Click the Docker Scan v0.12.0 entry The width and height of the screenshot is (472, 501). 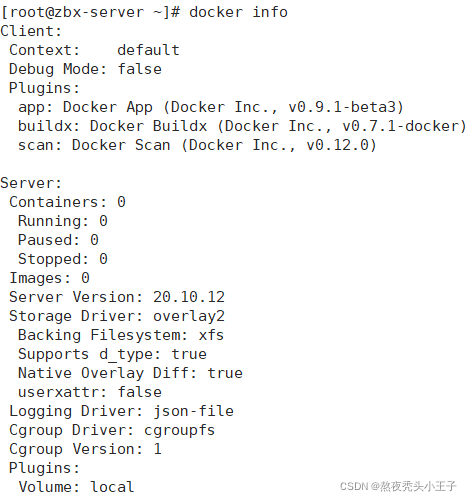tap(197, 145)
